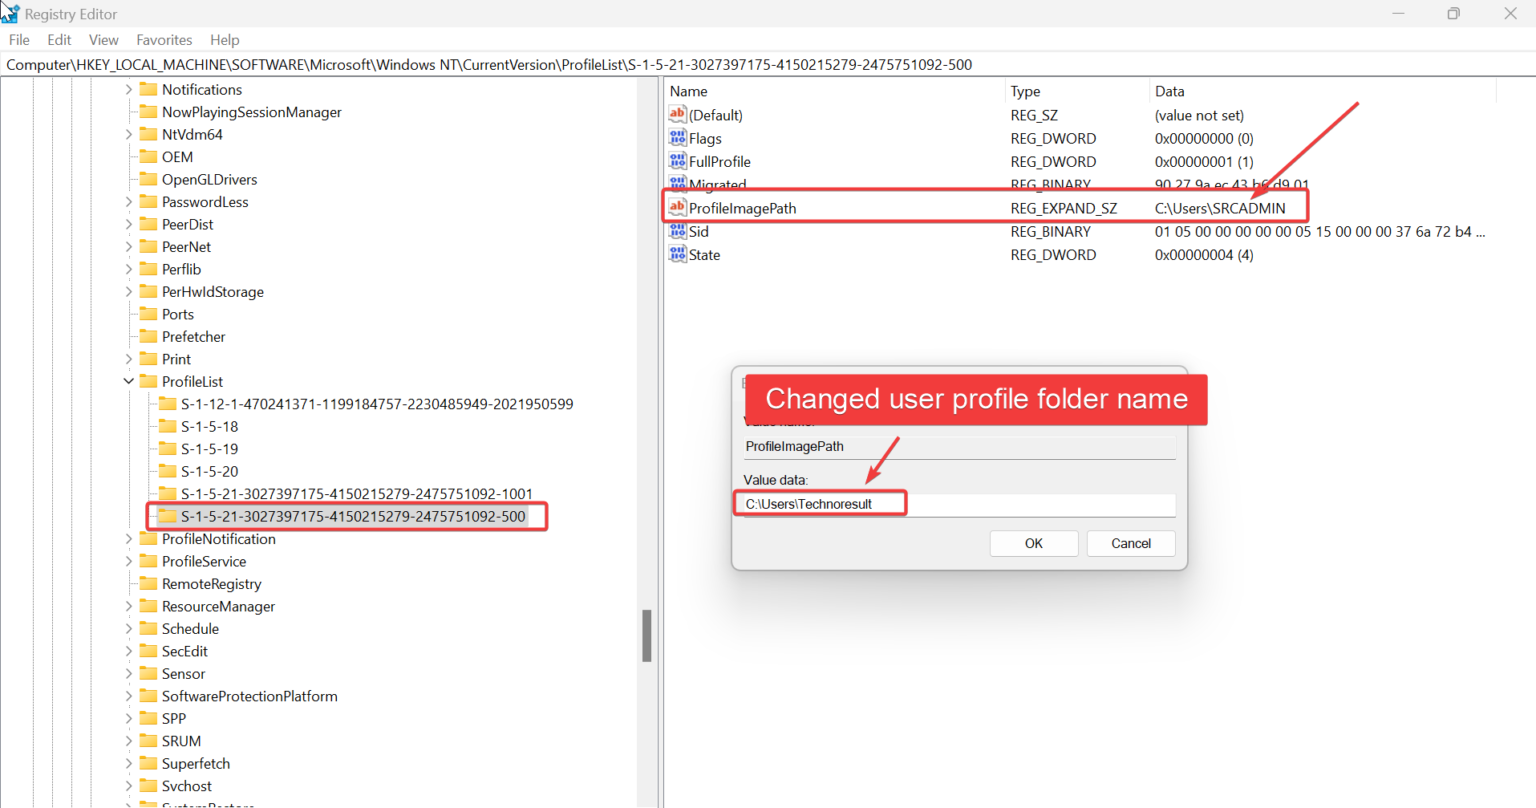Click the Registry Editor title bar icon
Image resolution: width=1536 pixels, height=808 pixels.
pos(10,13)
